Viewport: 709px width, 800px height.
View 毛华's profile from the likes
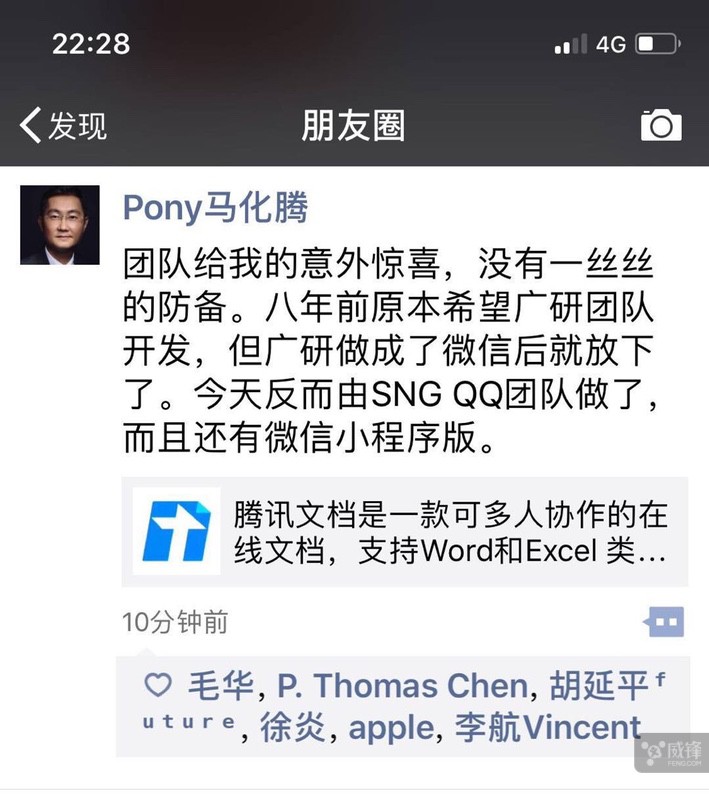[x=221, y=685]
